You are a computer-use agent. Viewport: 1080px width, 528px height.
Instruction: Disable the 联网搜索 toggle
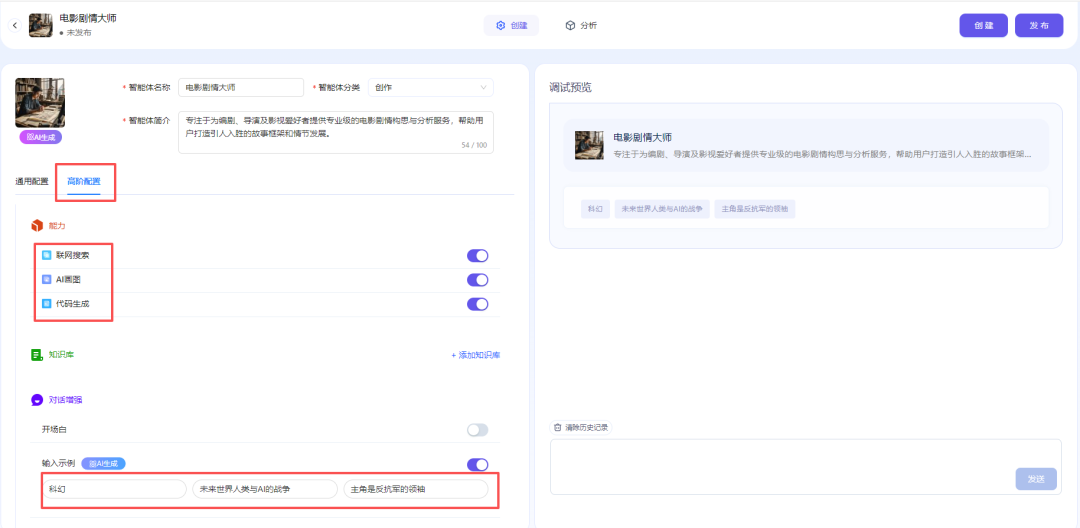coord(477,255)
